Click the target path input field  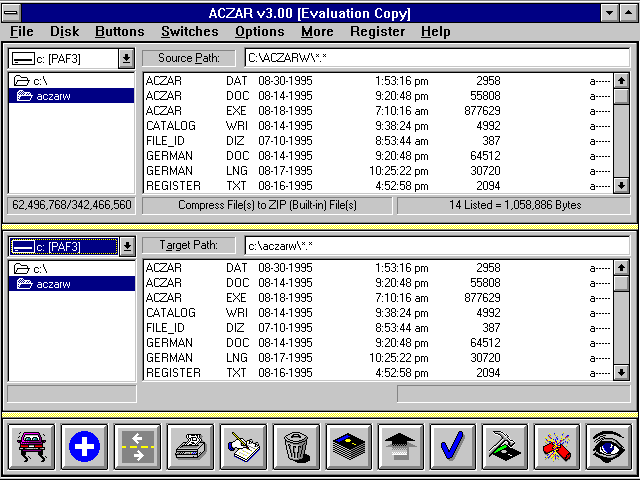[435, 246]
